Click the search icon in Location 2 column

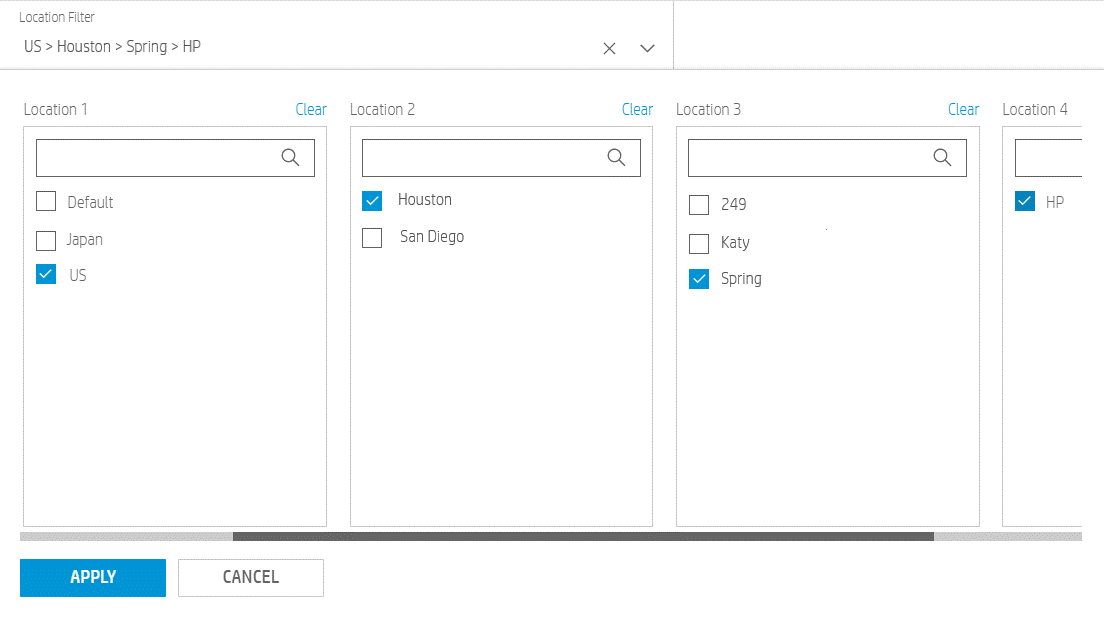617,157
